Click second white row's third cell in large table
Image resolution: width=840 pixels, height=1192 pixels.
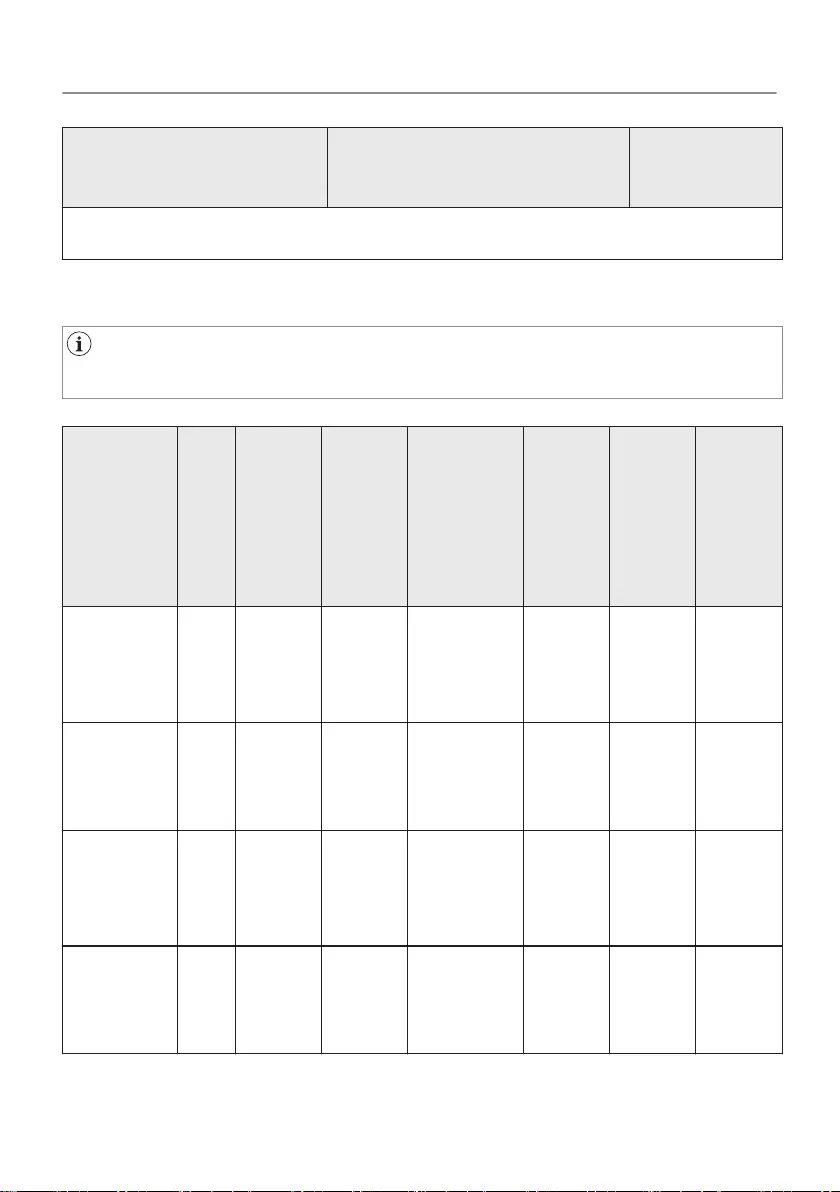pos(278,775)
